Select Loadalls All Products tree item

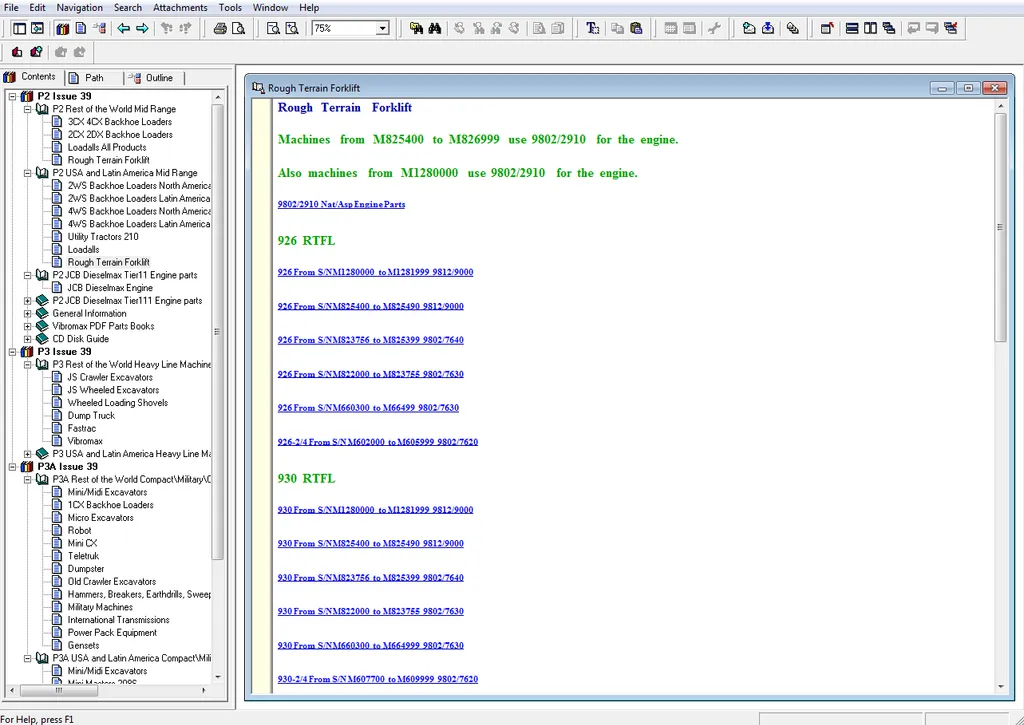[106, 148]
